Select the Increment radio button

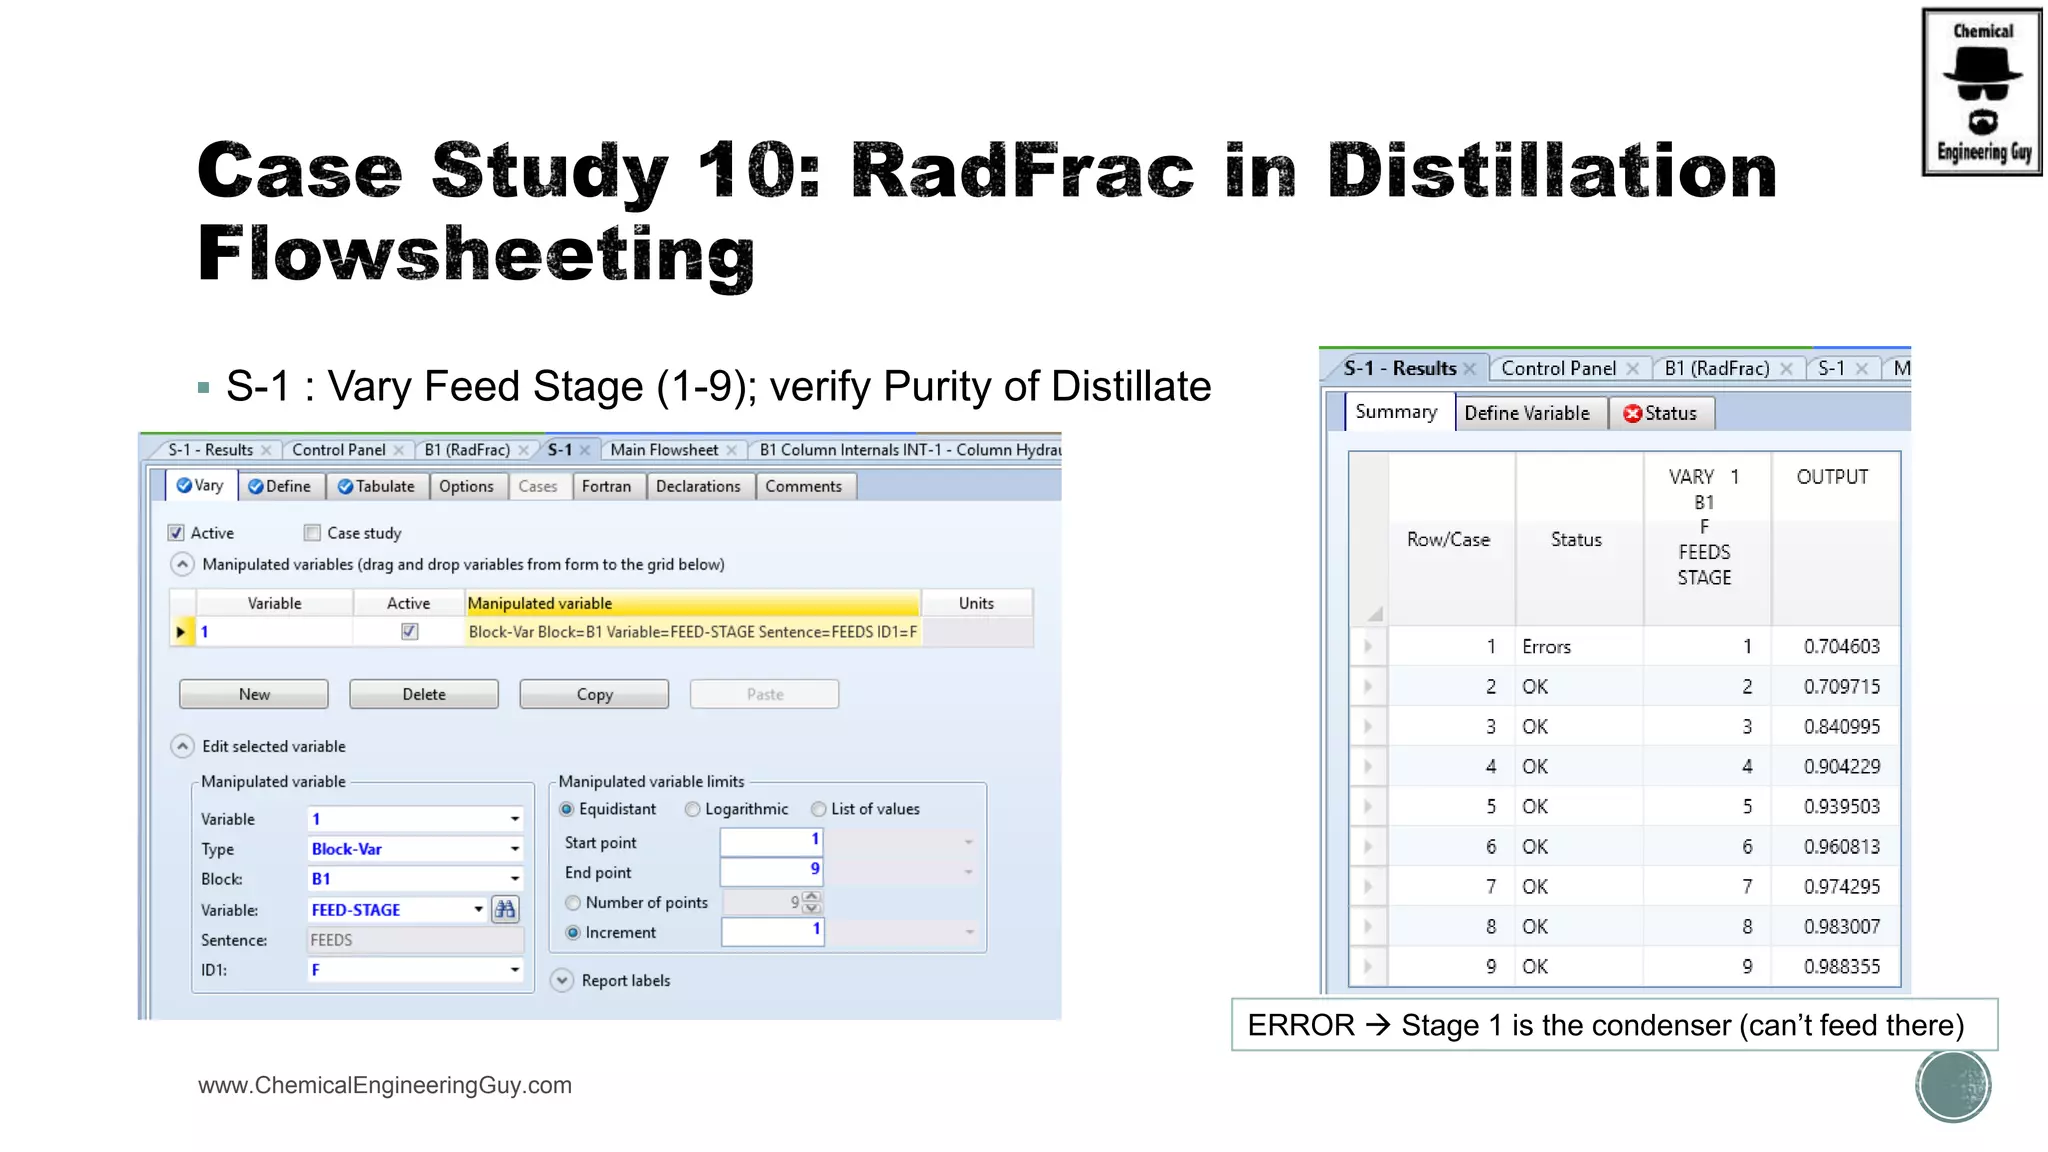[x=573, y=933]
